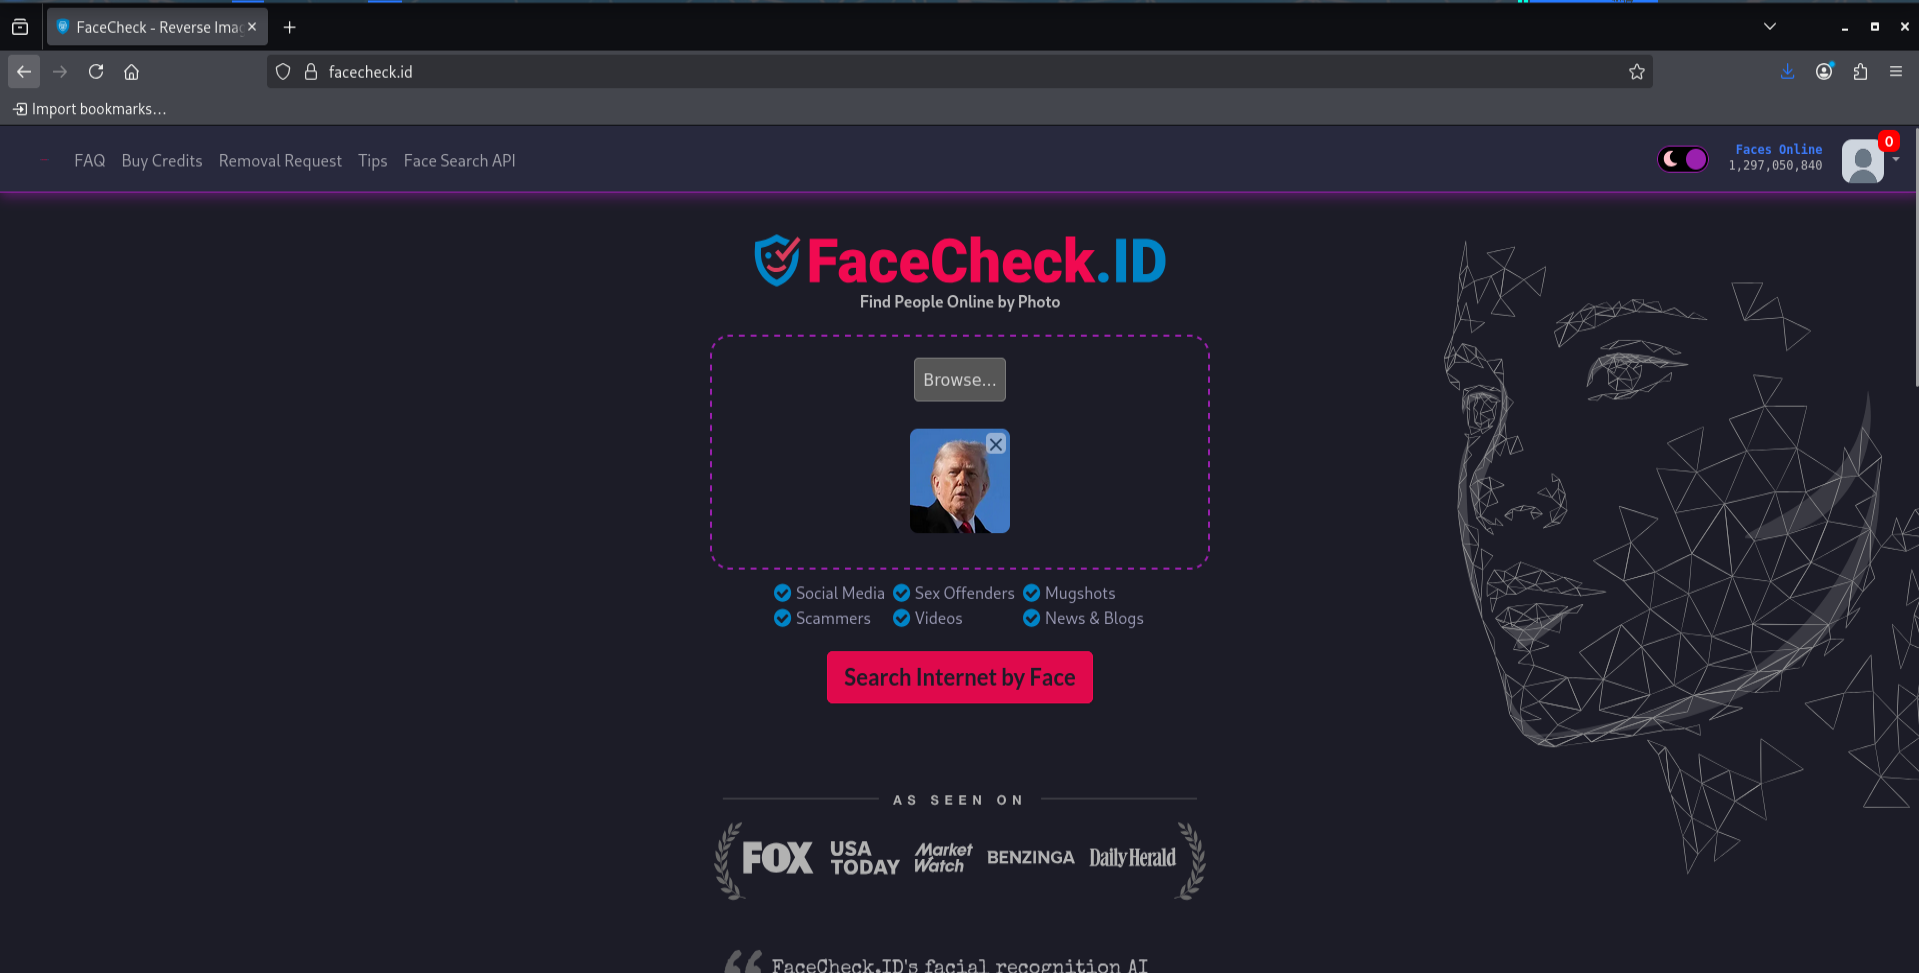The width and height of the screenshot is (1919, 973).
Task: Reload the current page
Action: pos(96,72)
